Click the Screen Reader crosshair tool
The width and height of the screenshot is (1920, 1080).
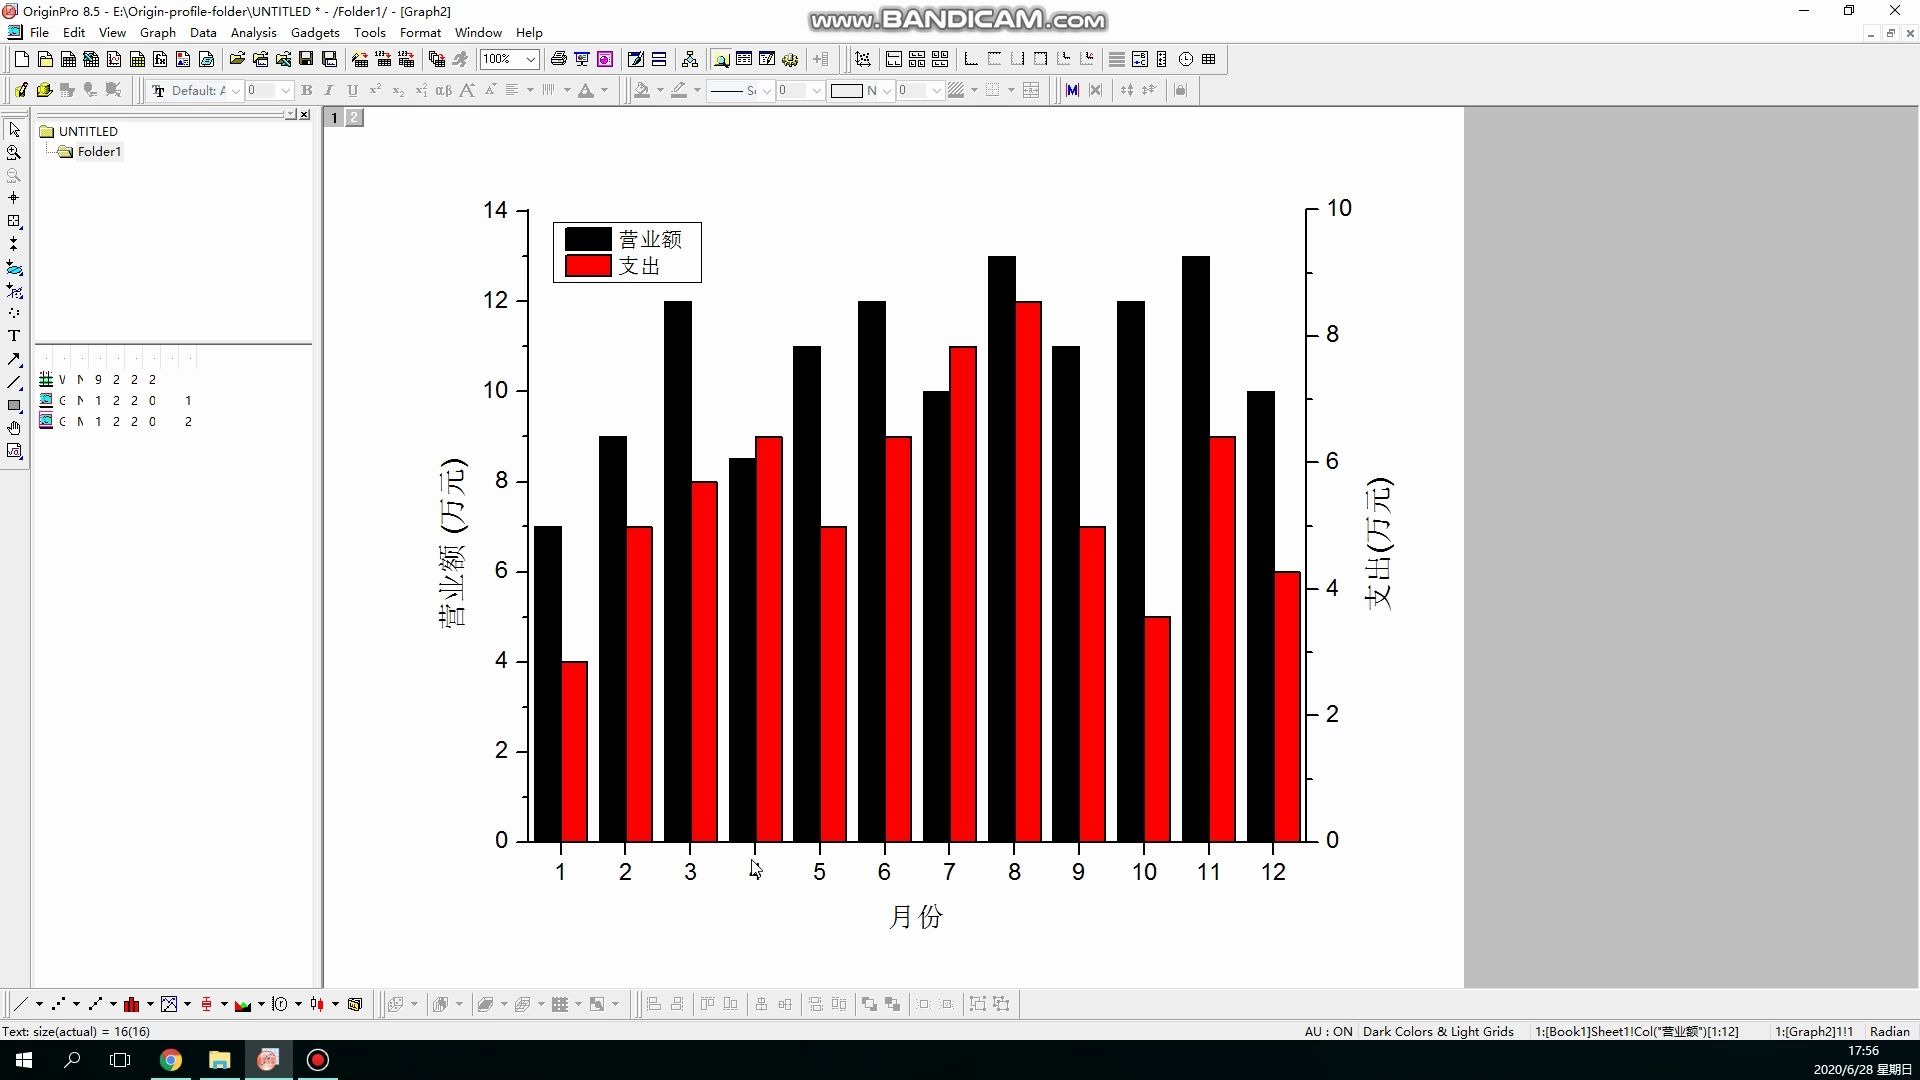[x=14, y=198]
